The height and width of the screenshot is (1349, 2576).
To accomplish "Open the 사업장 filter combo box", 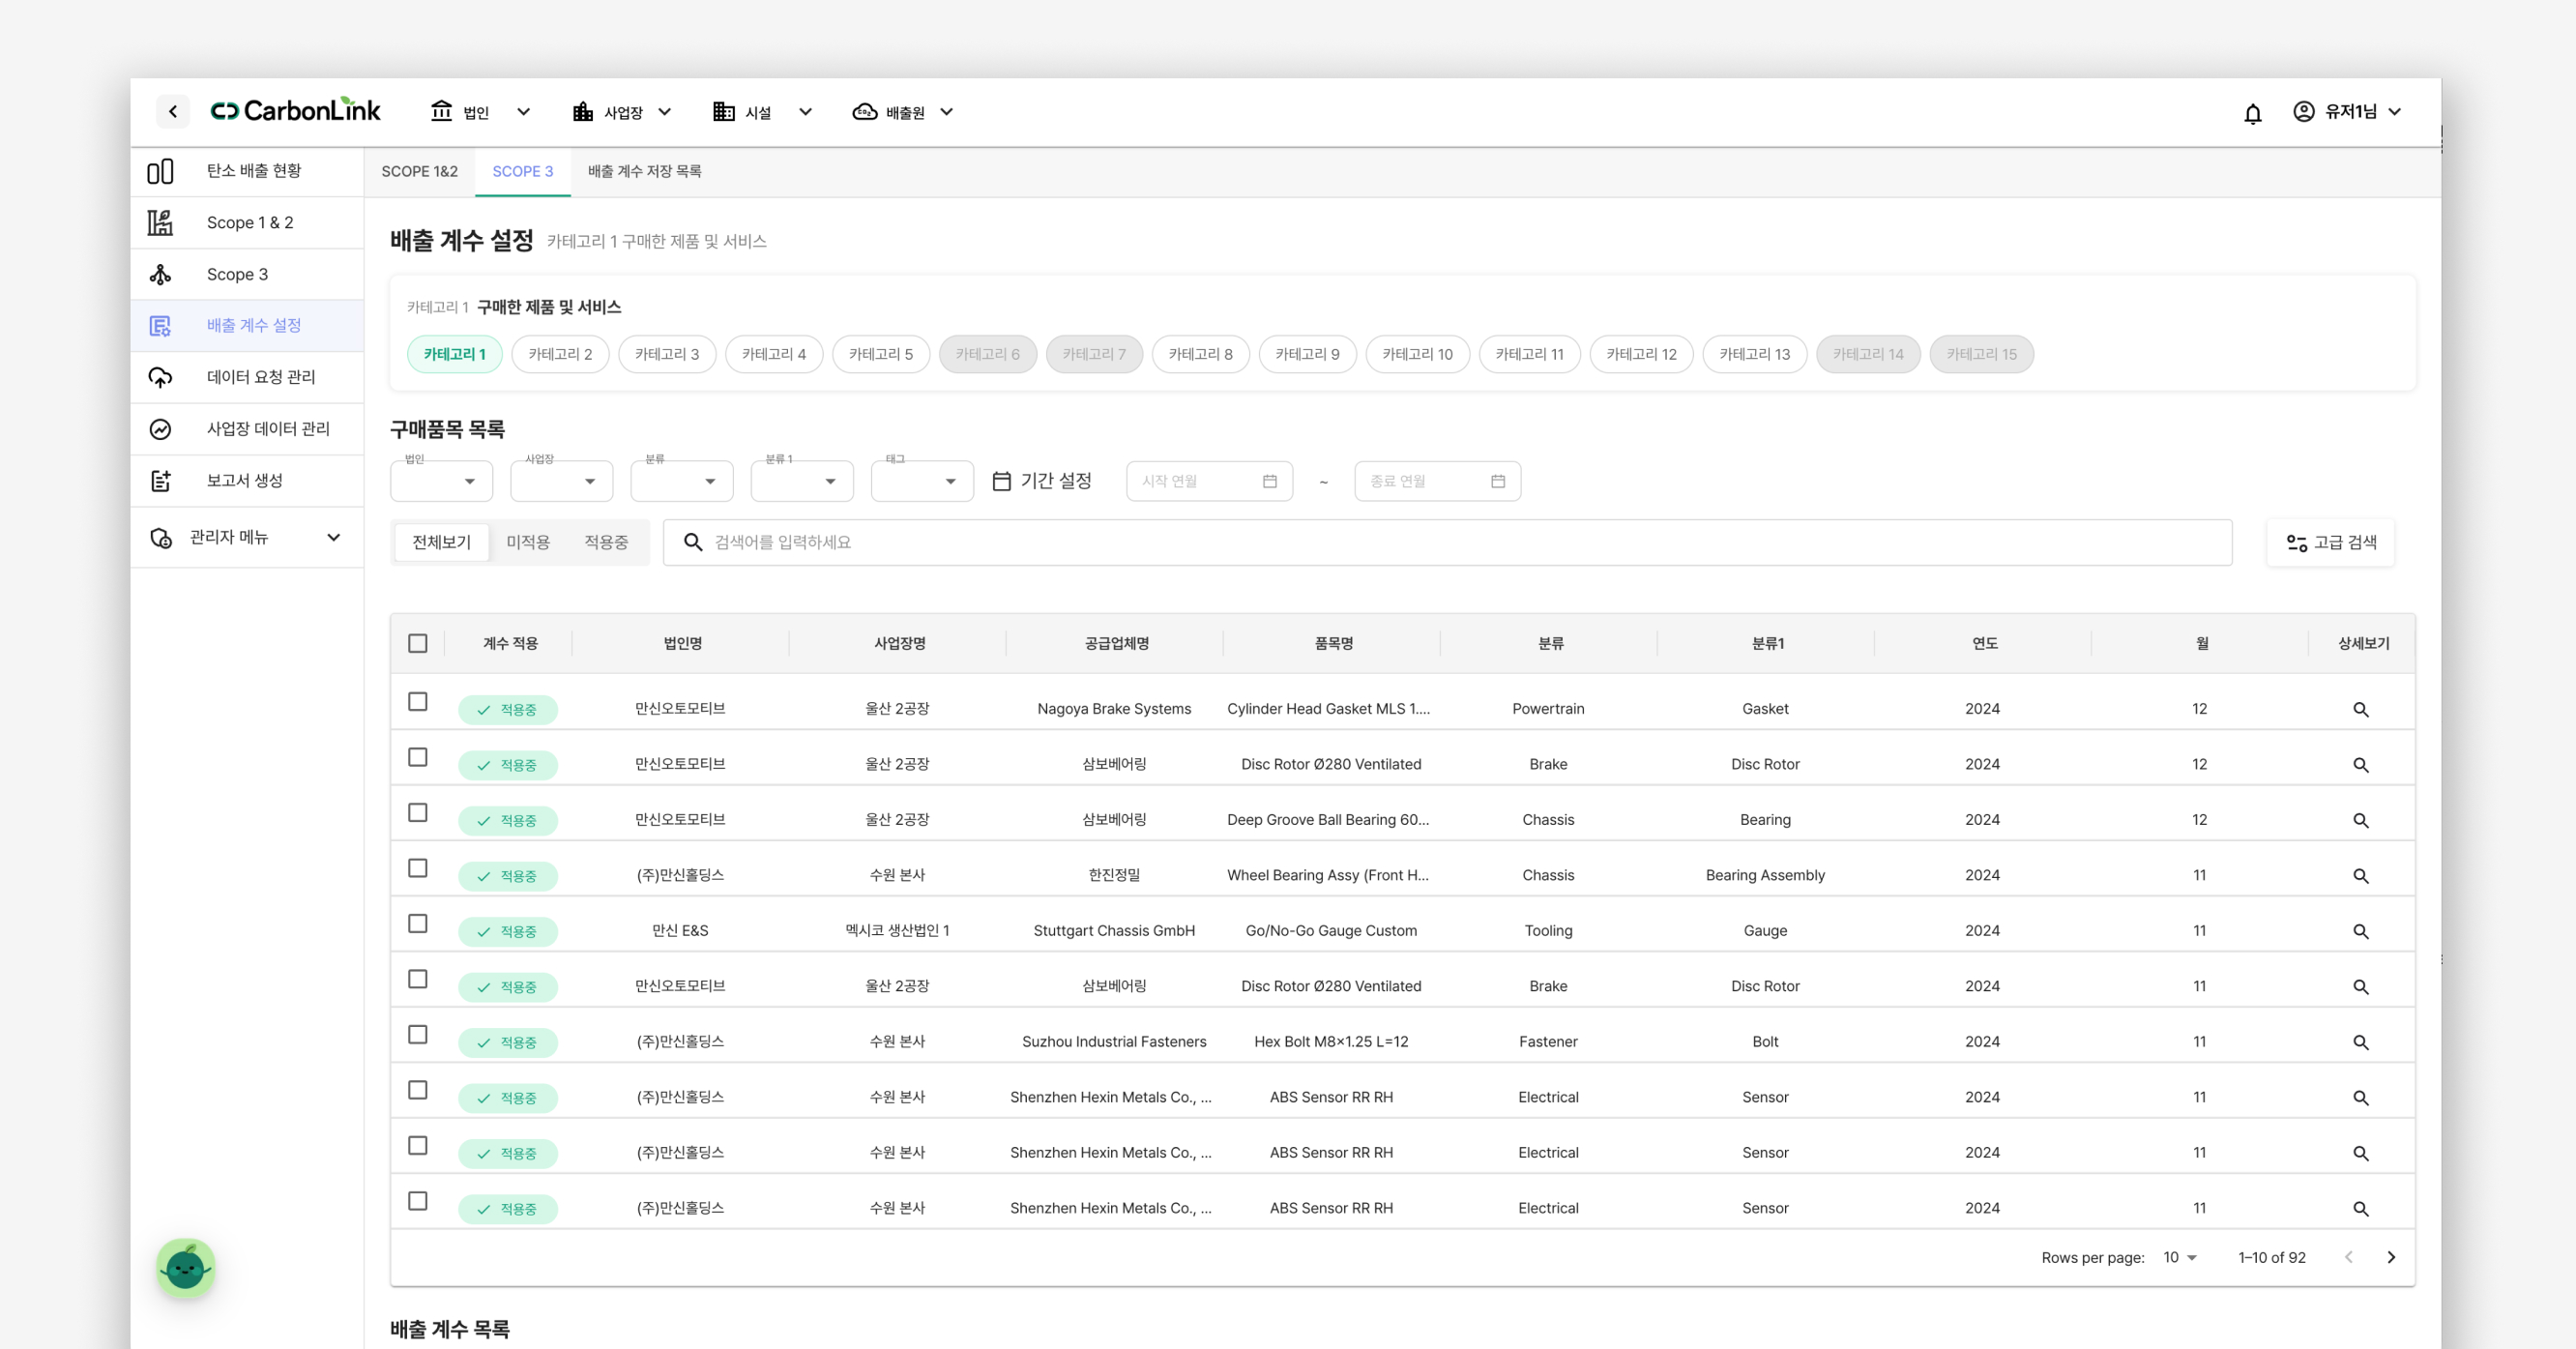I will 561,481.
